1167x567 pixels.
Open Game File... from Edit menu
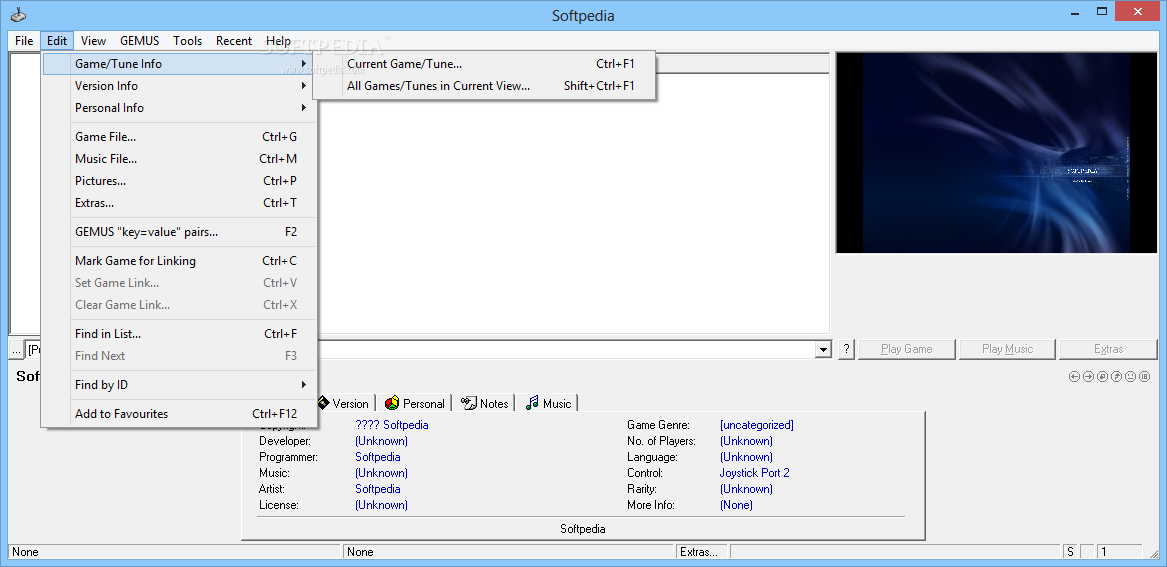coord(179,137)
